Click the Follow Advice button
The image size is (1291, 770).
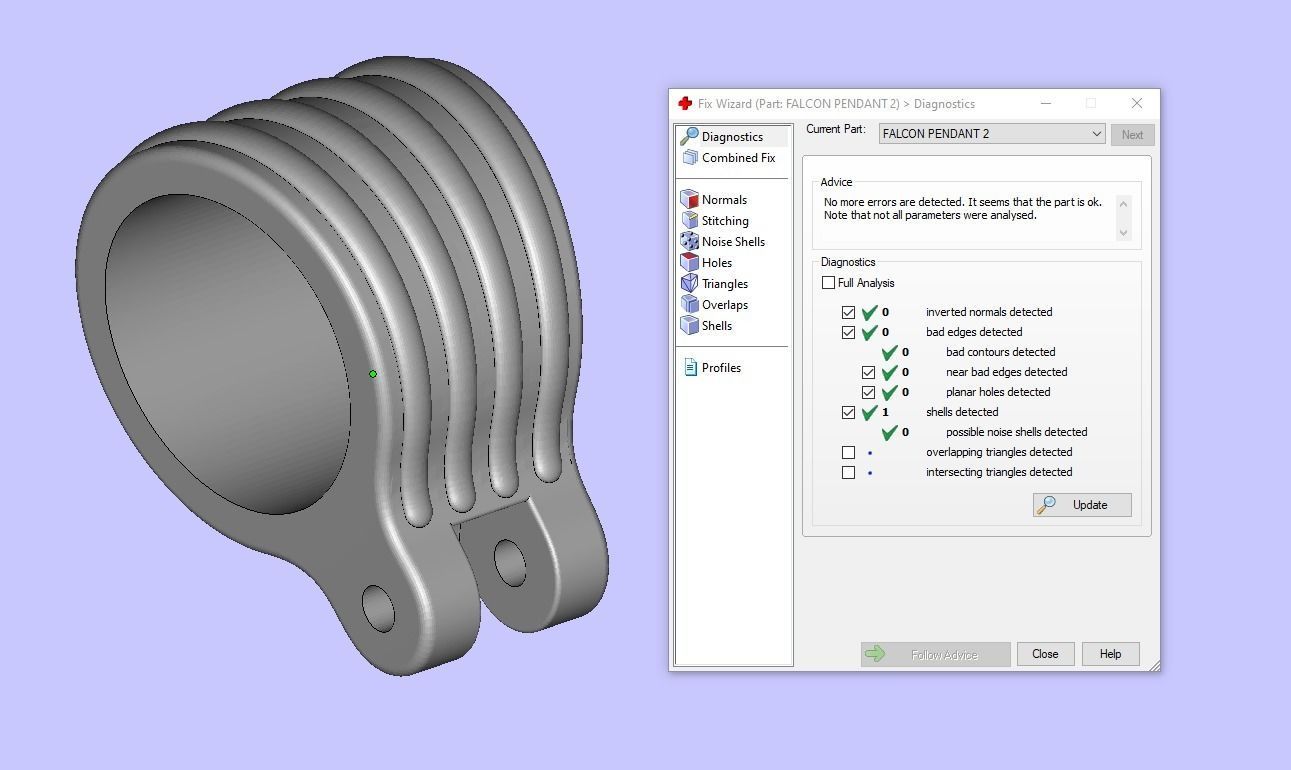pos(936,654)
